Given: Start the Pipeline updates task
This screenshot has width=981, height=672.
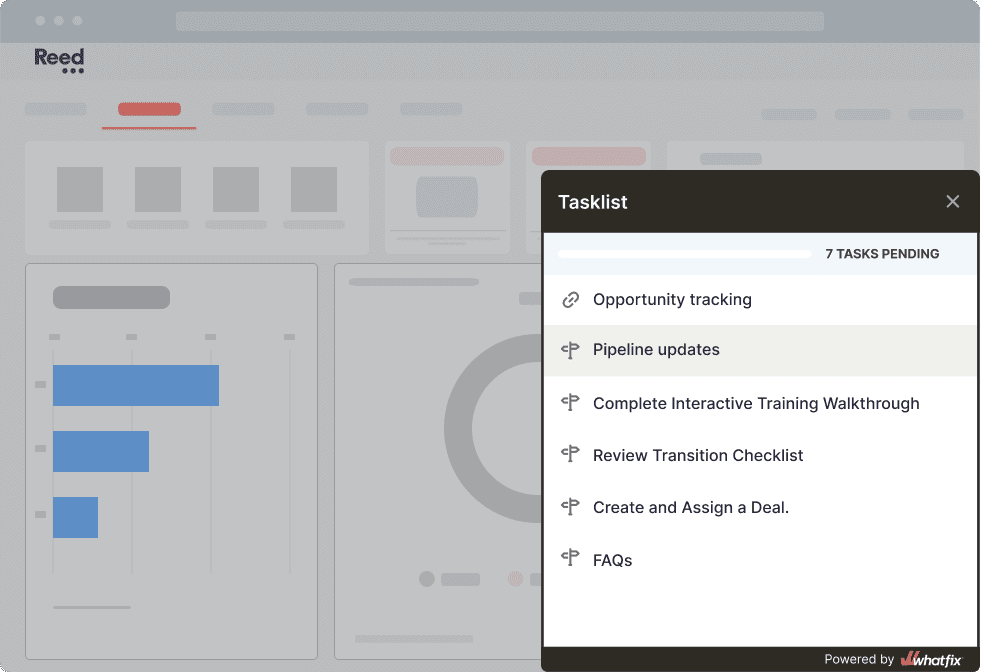Looking at the screenshot, I should click(760, 350).
